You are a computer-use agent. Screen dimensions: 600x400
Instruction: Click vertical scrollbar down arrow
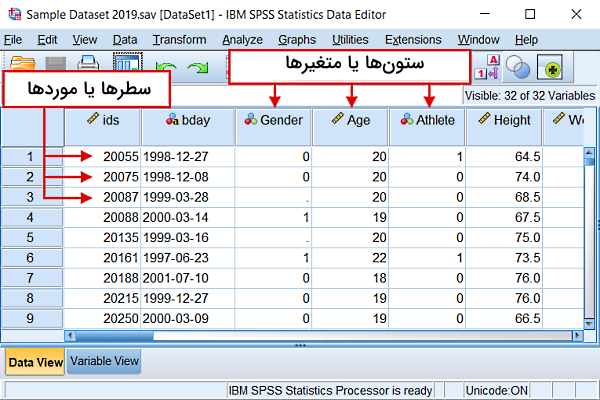(x=589, y=323)
